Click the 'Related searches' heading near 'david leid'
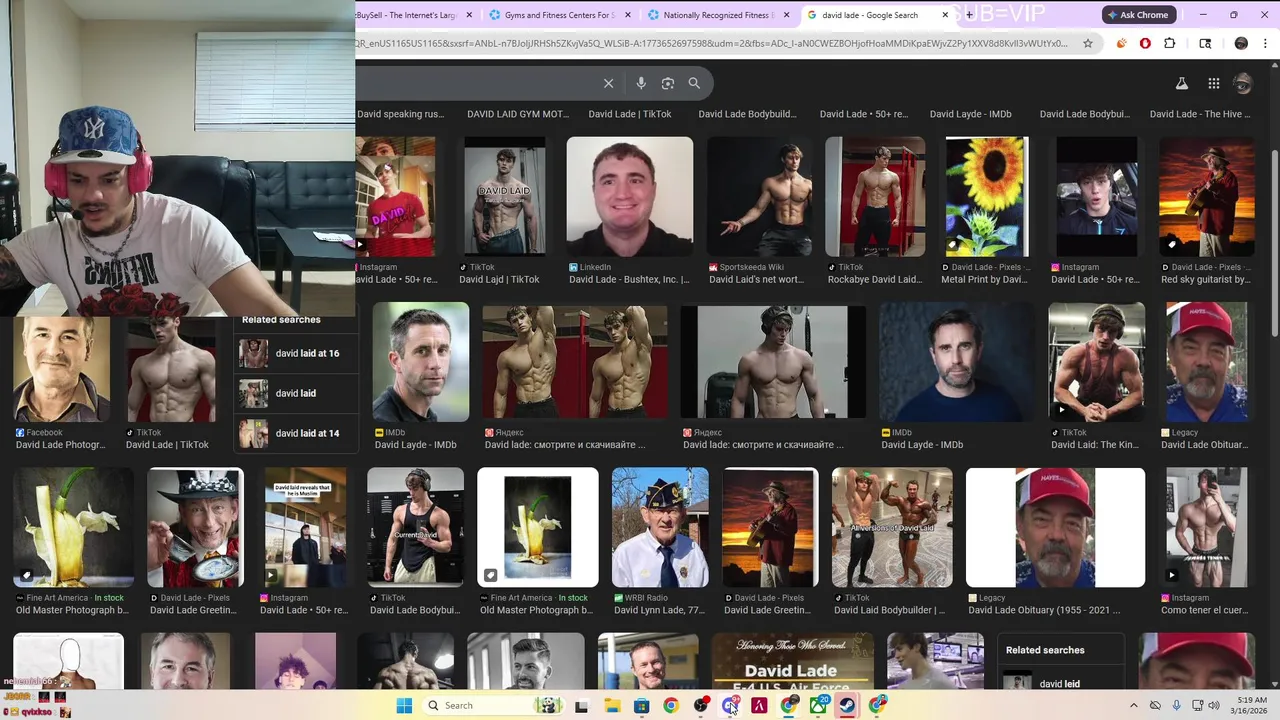This screenshot has height=720, width=1280. [x=1045, y=650]
